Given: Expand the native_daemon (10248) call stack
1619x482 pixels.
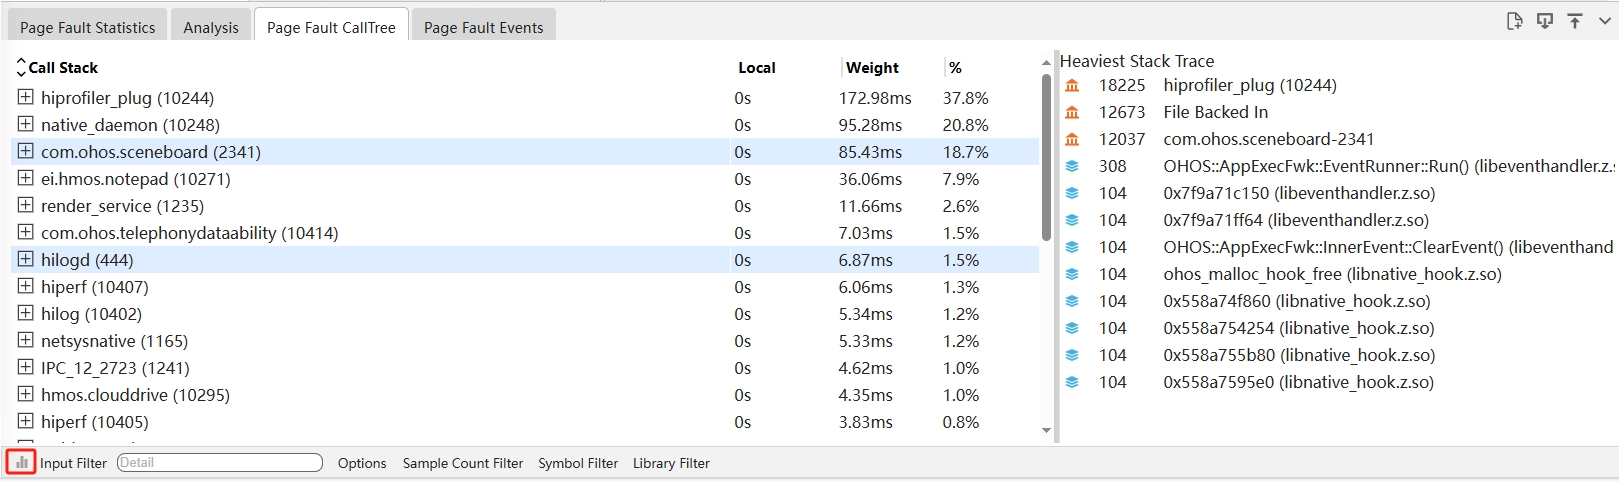Looking at the screenshot, I should click(x=26, y=125).
